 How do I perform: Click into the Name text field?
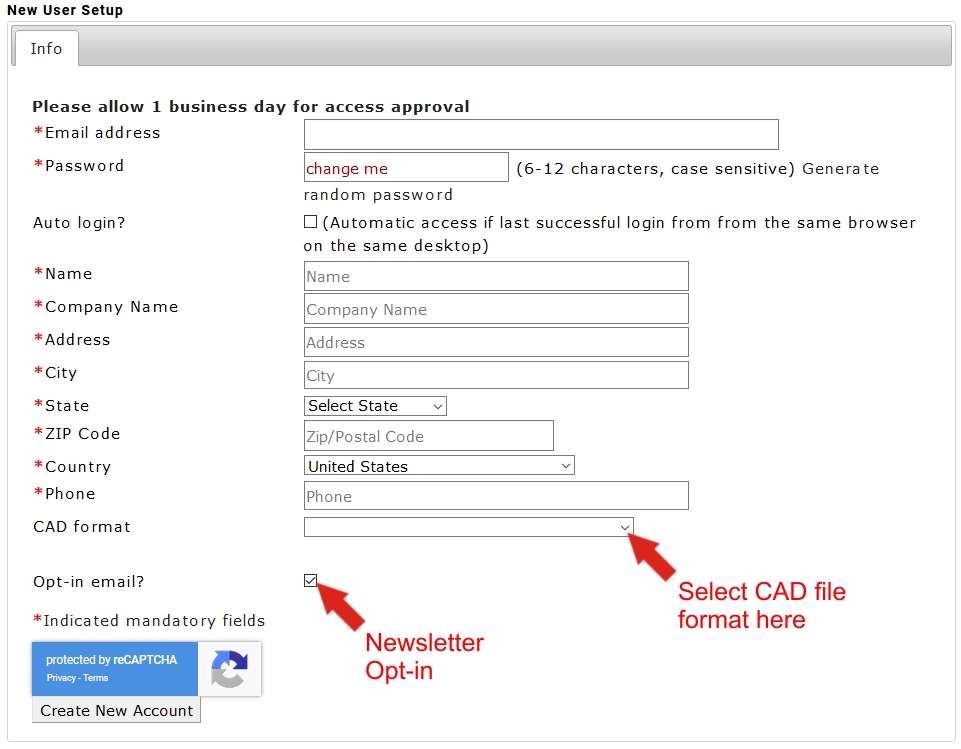496,276
